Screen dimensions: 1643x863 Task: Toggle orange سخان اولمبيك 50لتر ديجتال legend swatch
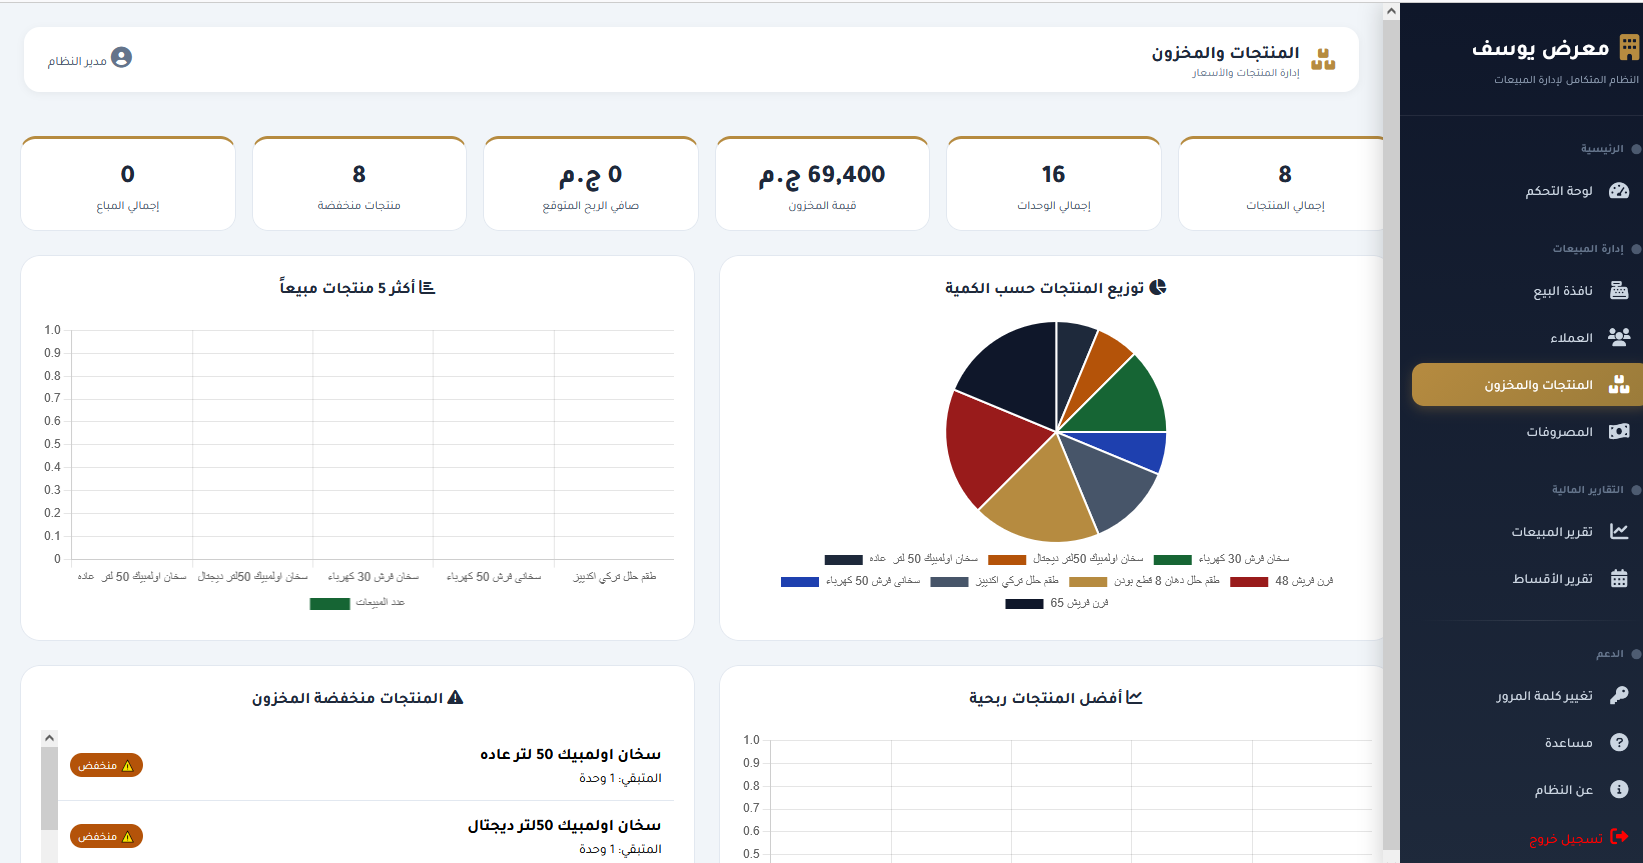1007,560
